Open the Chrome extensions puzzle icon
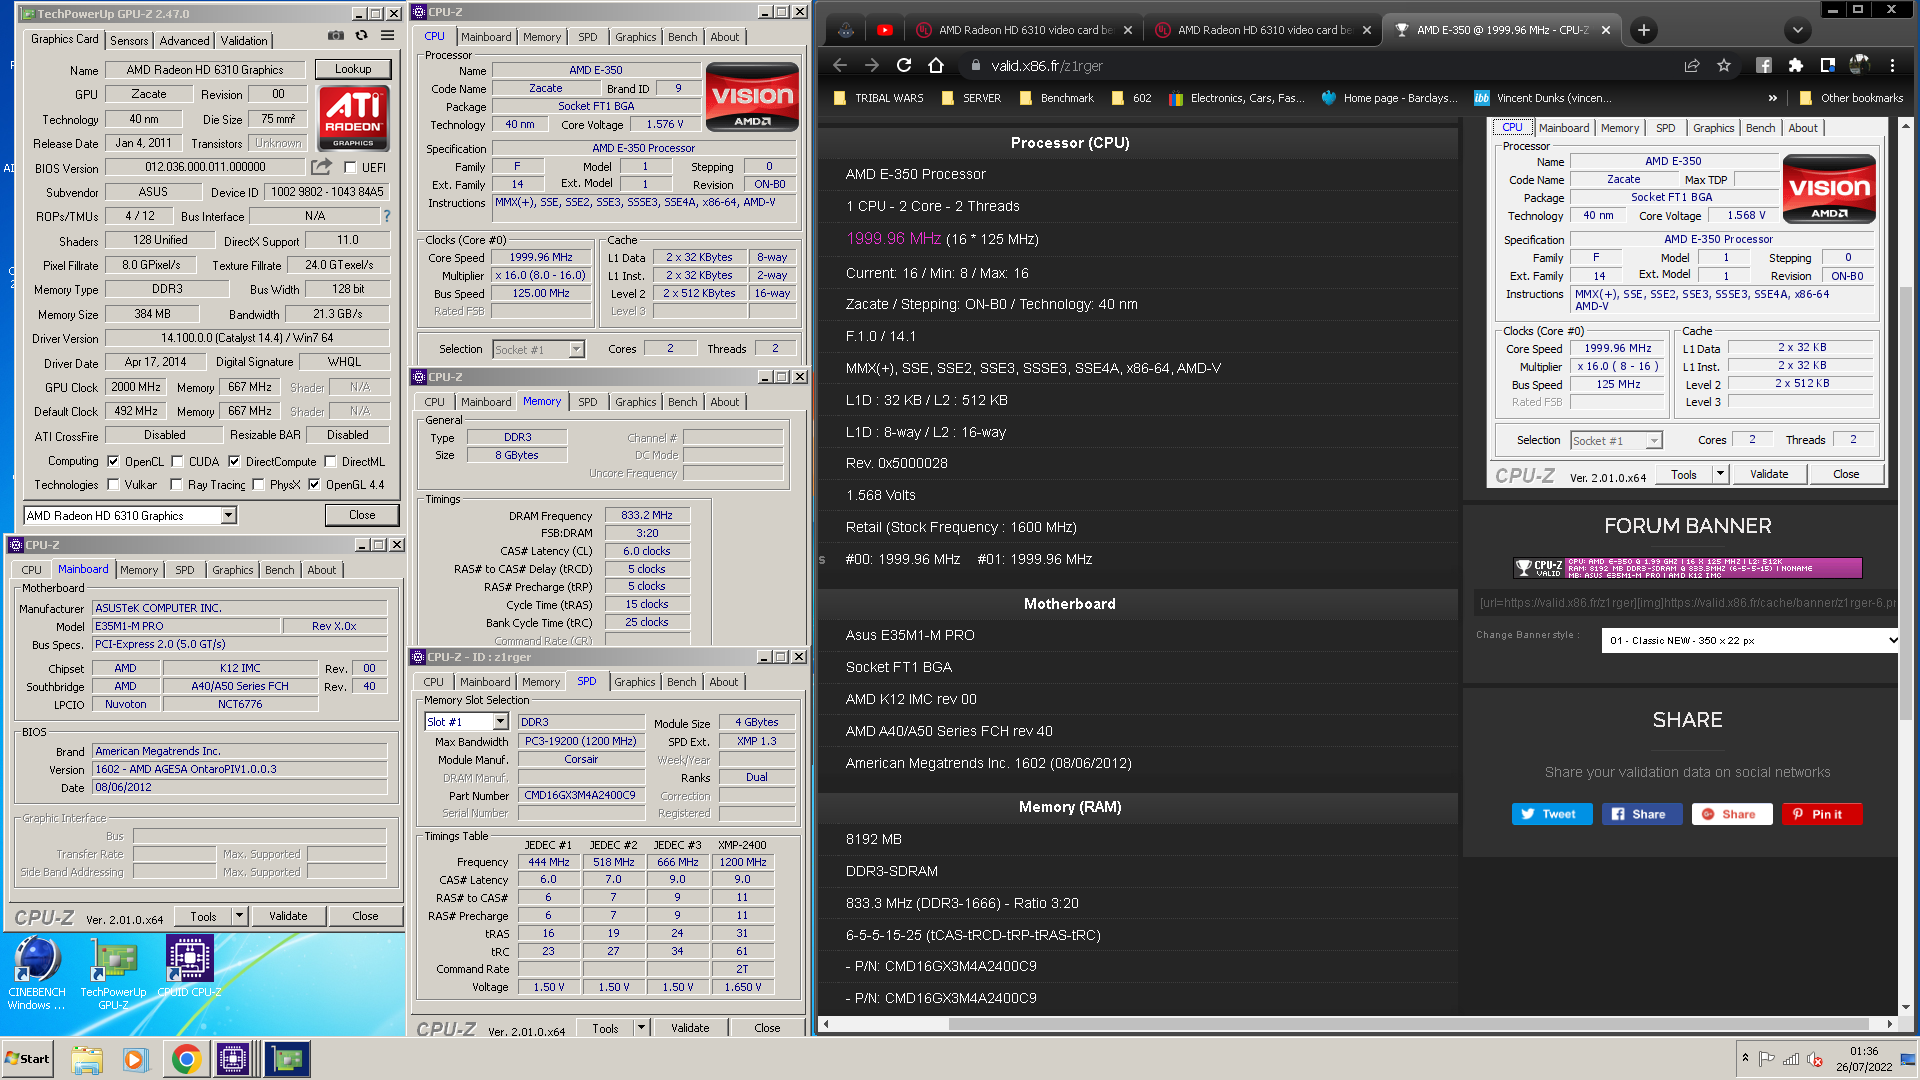Image resolution: width=1920 pixels, height=1080 pixels. click(x=1796, y=65)
